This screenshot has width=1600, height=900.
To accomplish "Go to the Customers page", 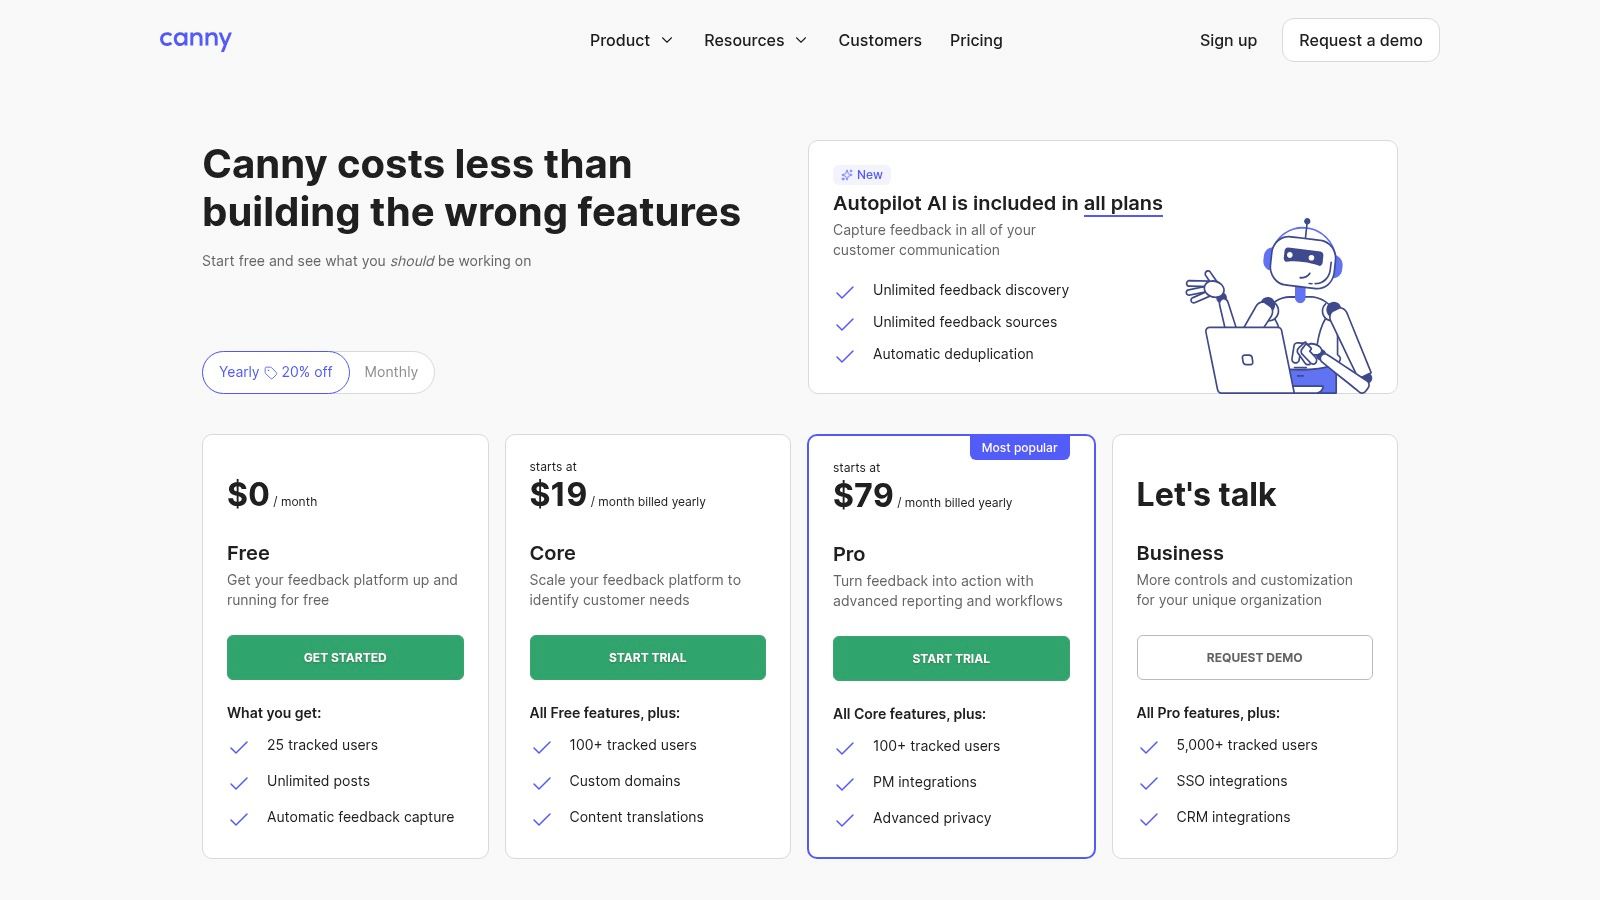I will [x=880, y=40].
